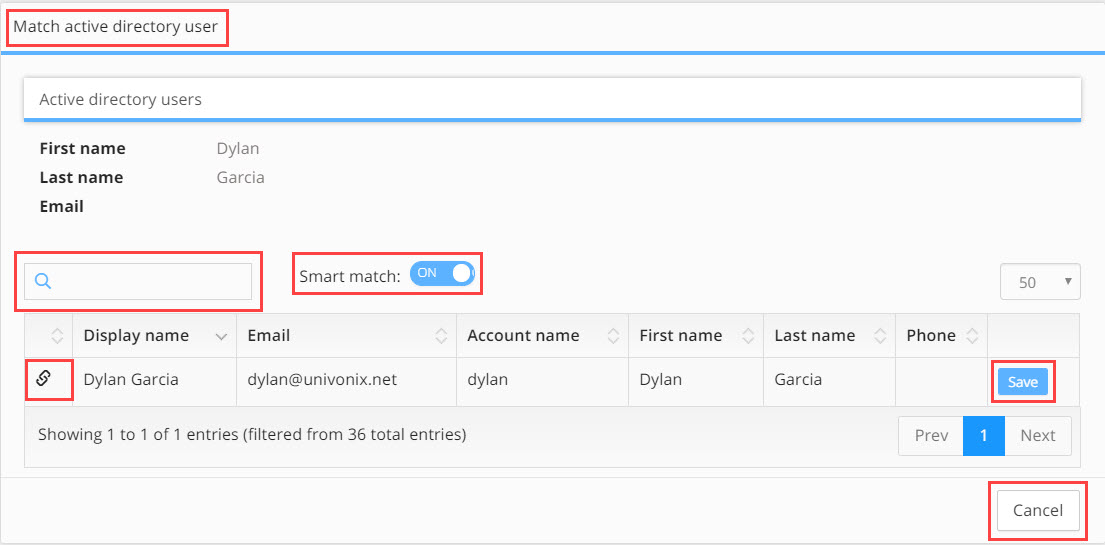Image resolution: width=1105 pixels, height=545 pixels.
Task: Click the link icon beside Dylan Garcia
Action: coord(43,379)
